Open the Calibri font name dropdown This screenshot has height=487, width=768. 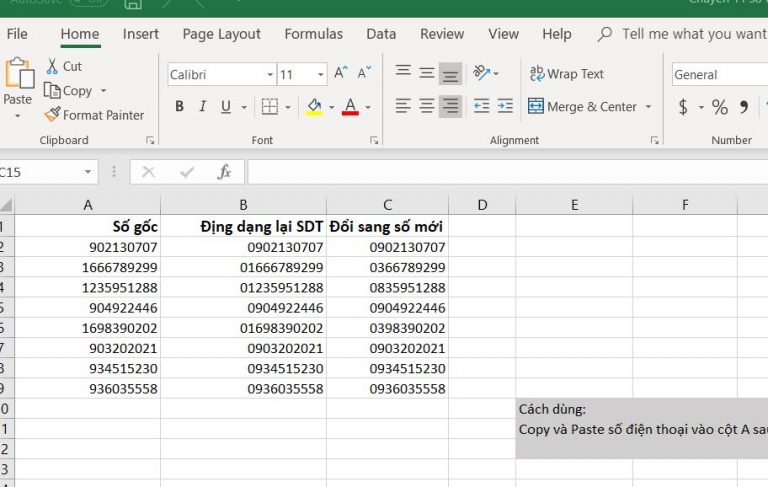pos(270,74)
